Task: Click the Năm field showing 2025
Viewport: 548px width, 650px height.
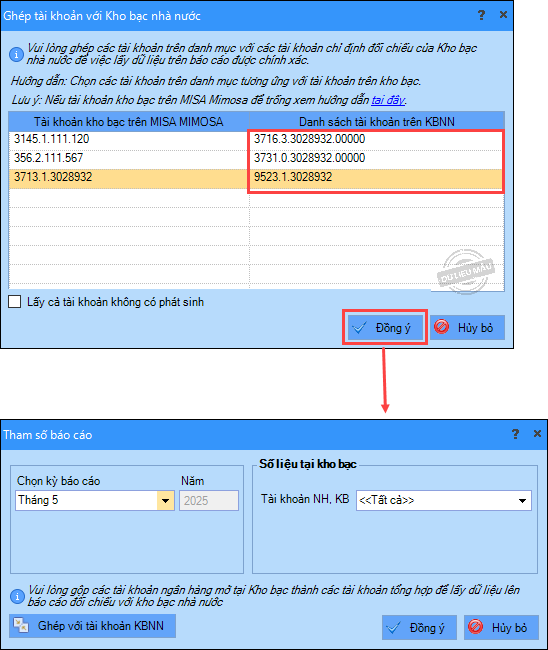Action: tap(209, 501)
